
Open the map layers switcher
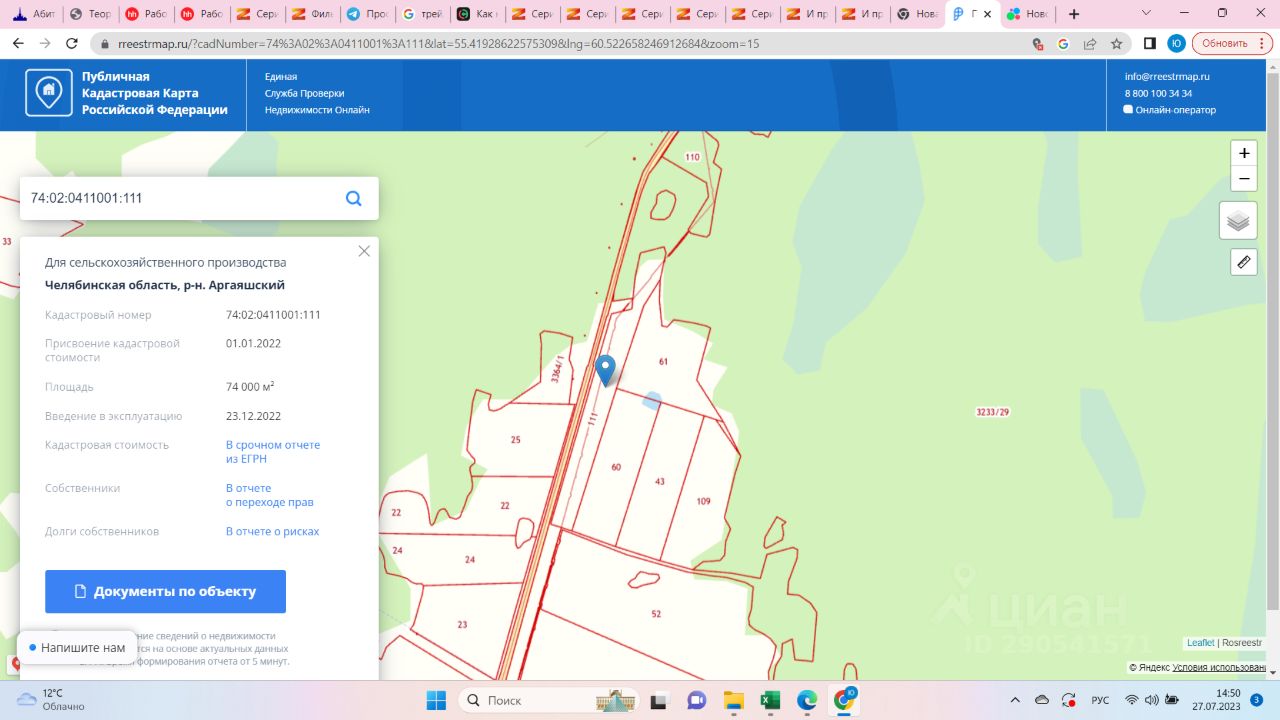1238,220
